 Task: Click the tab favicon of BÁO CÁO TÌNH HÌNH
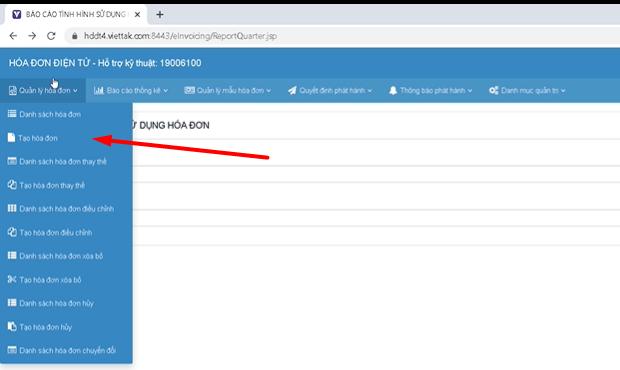point(17,15)
